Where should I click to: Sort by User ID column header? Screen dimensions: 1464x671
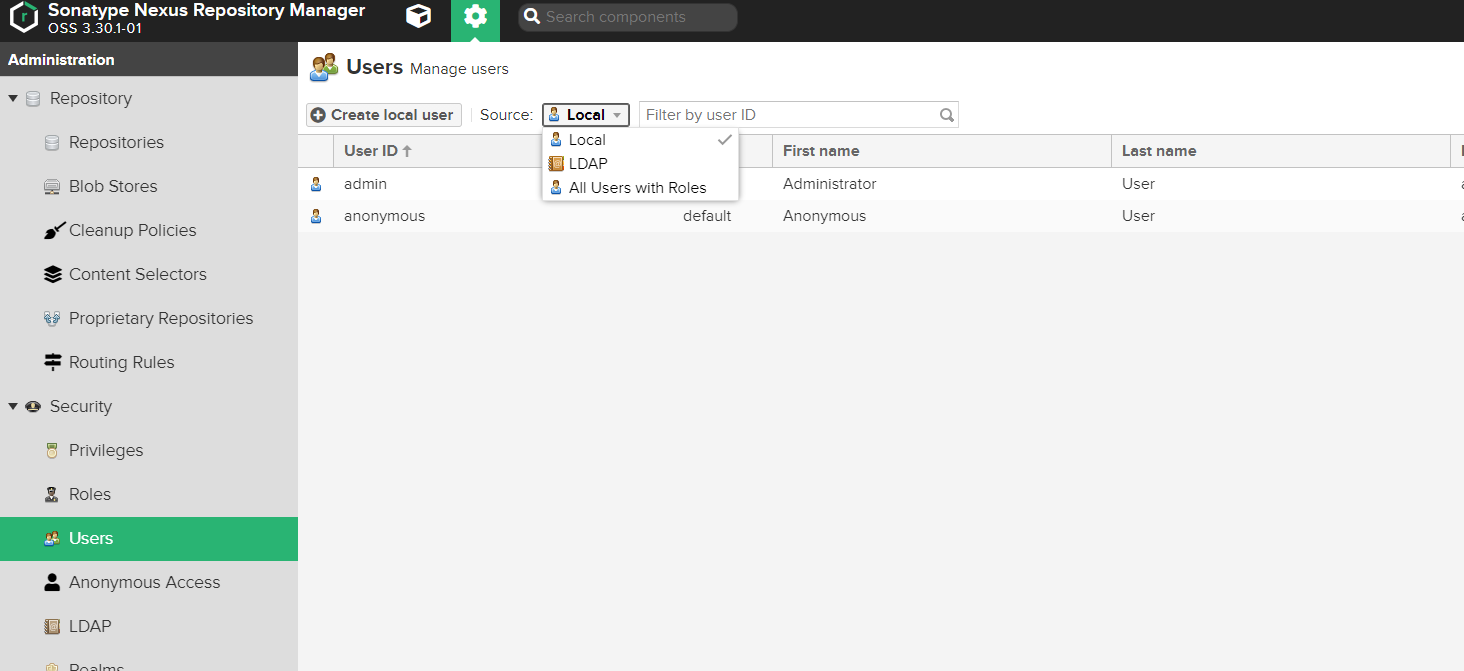tap(371, 151)
